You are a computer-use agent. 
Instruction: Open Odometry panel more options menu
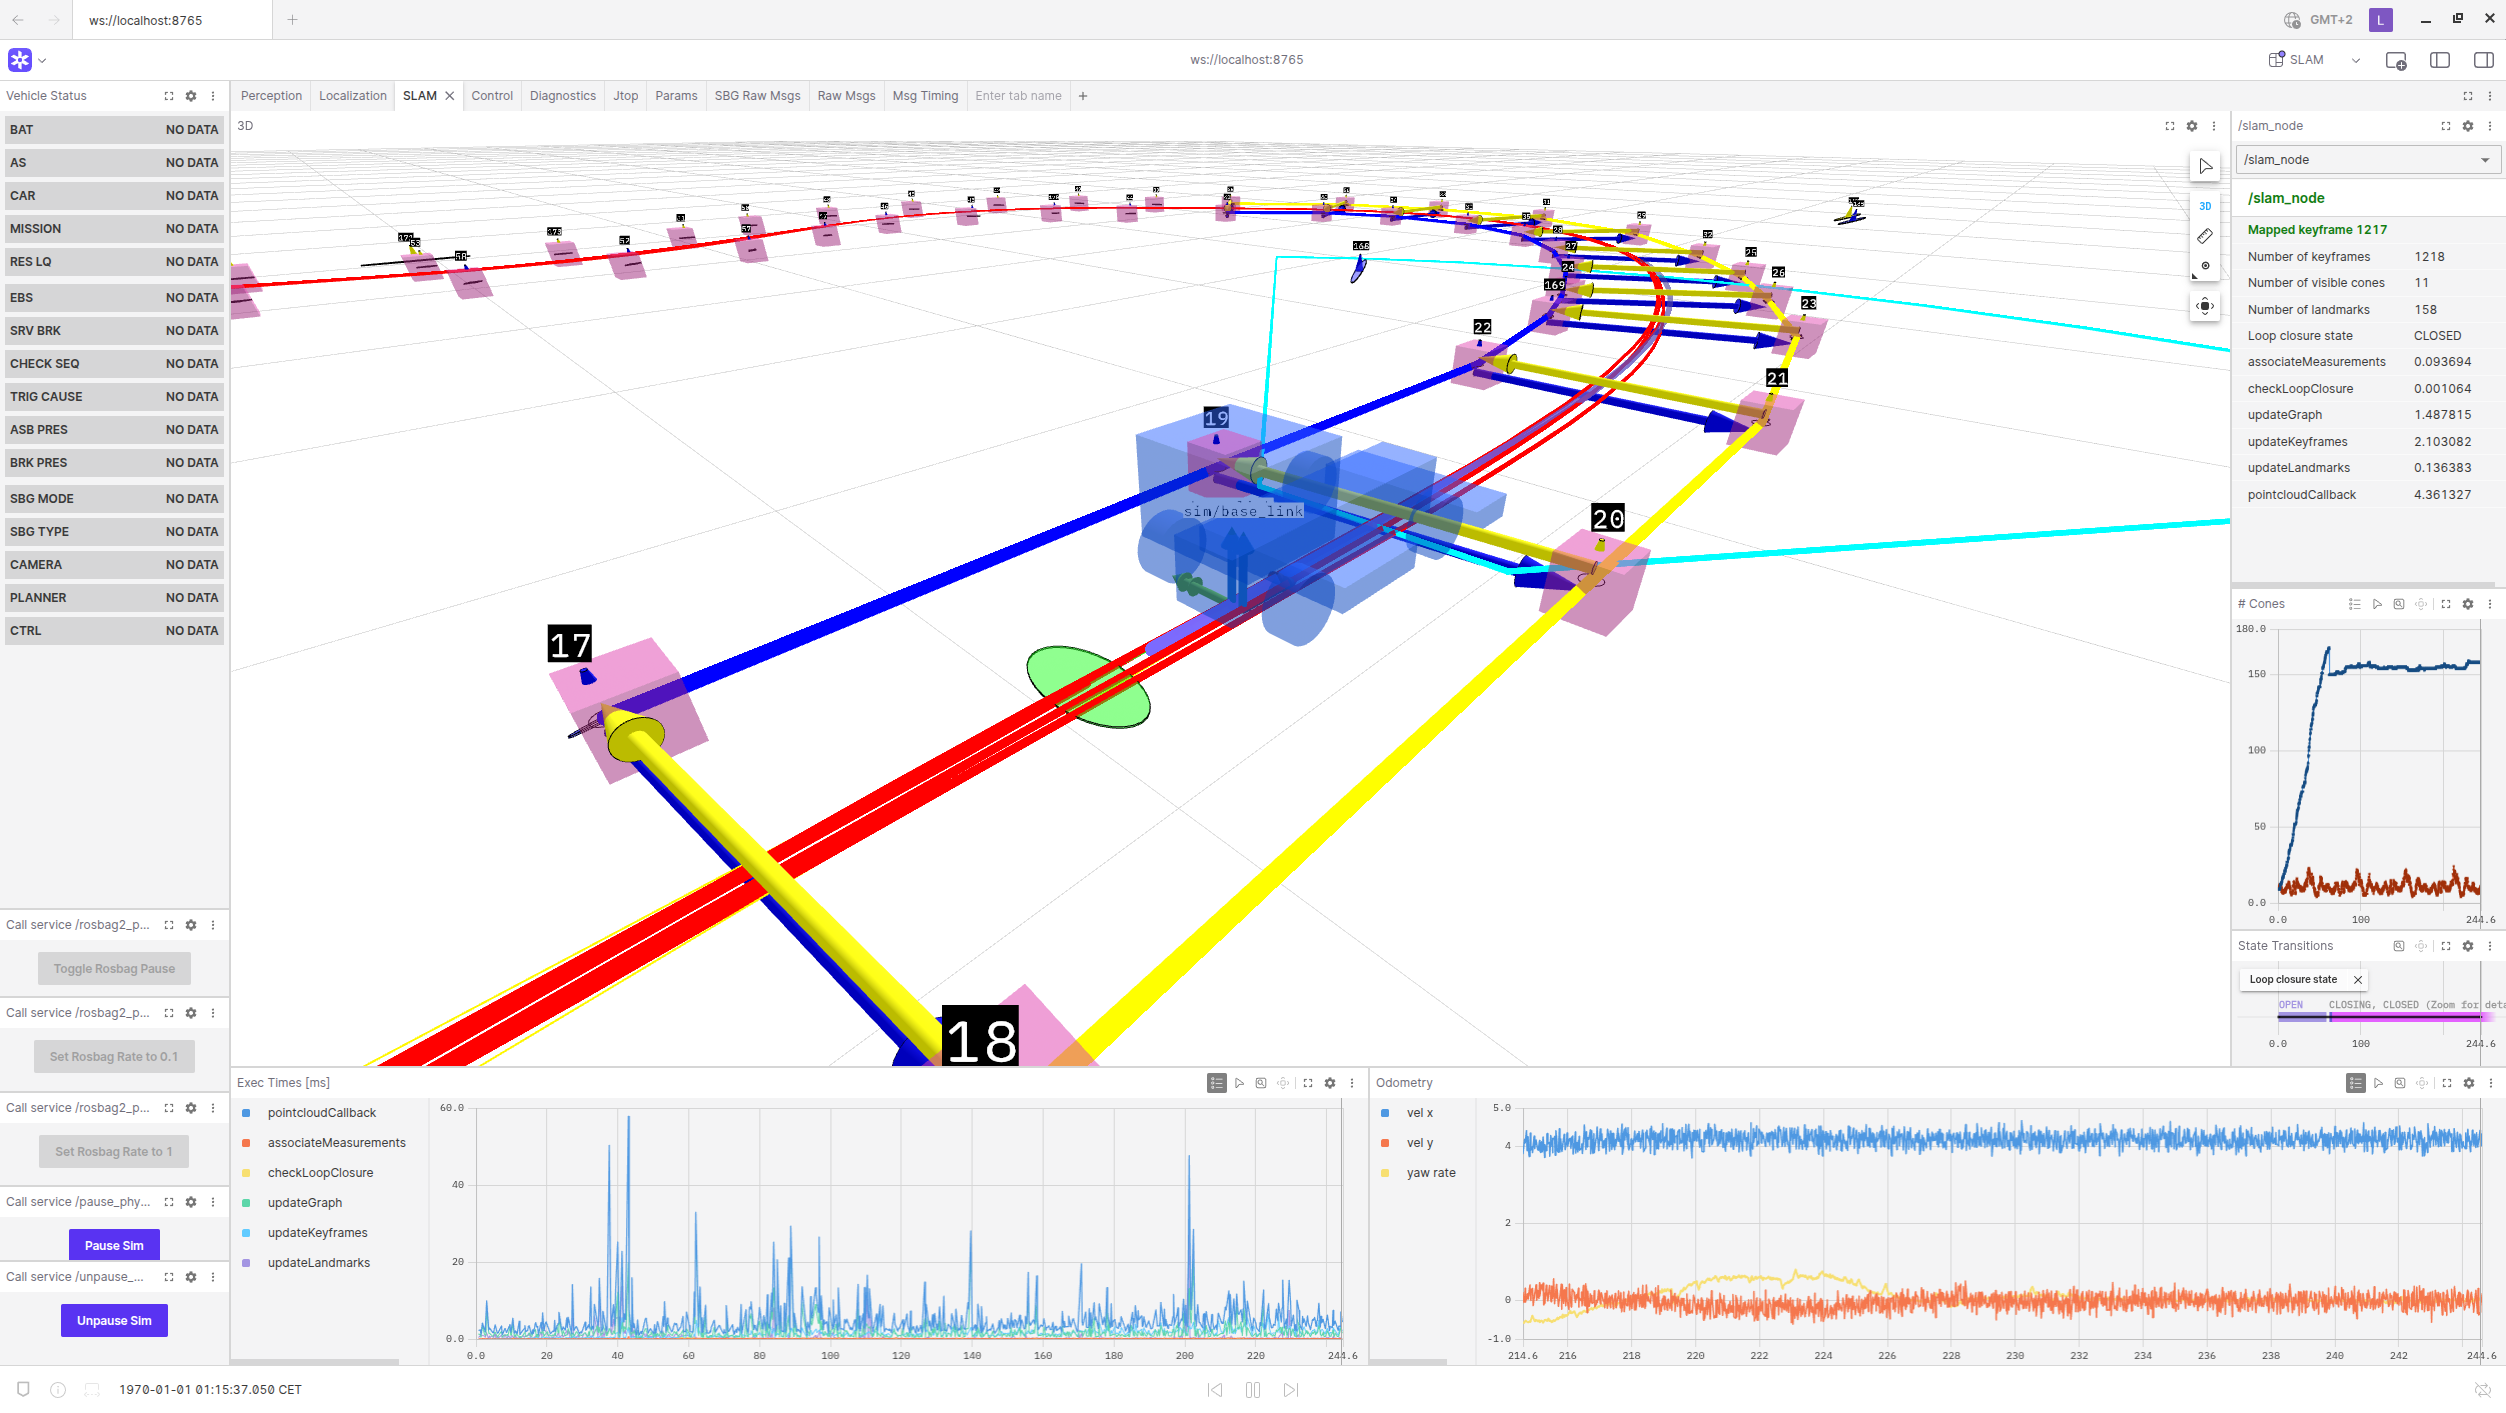coord(2491,1083)
